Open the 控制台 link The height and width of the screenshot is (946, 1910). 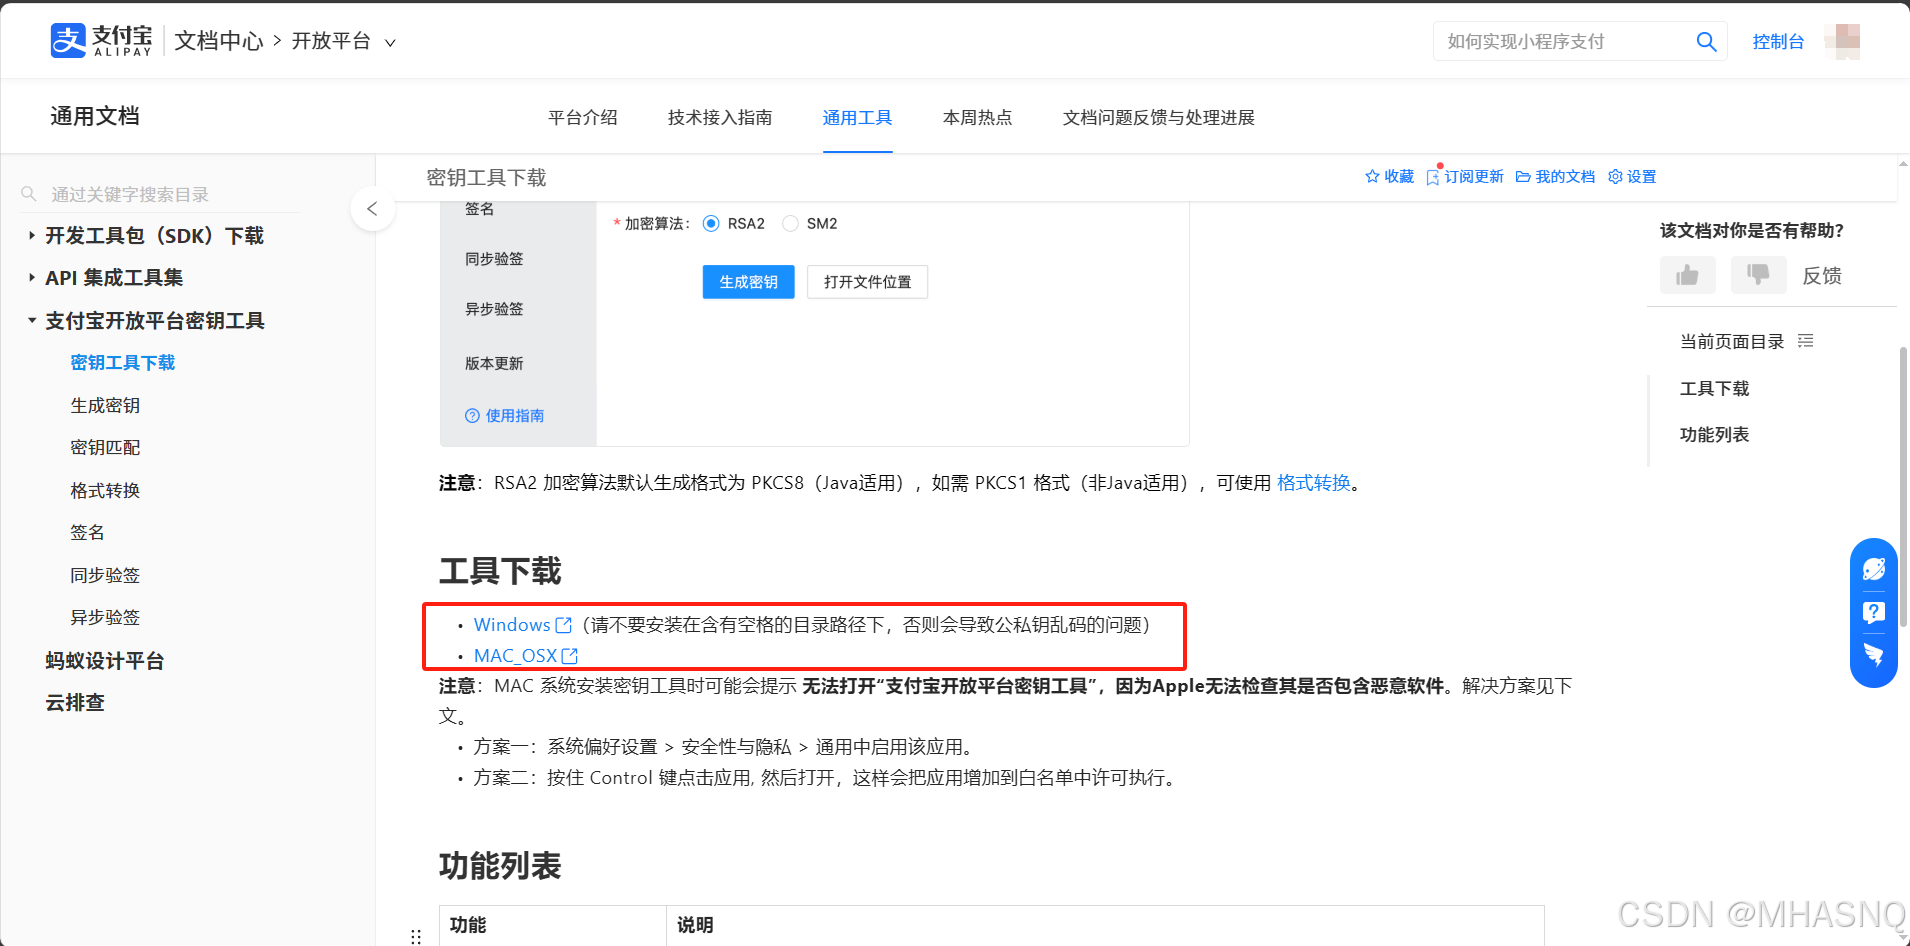(1778, 42)
